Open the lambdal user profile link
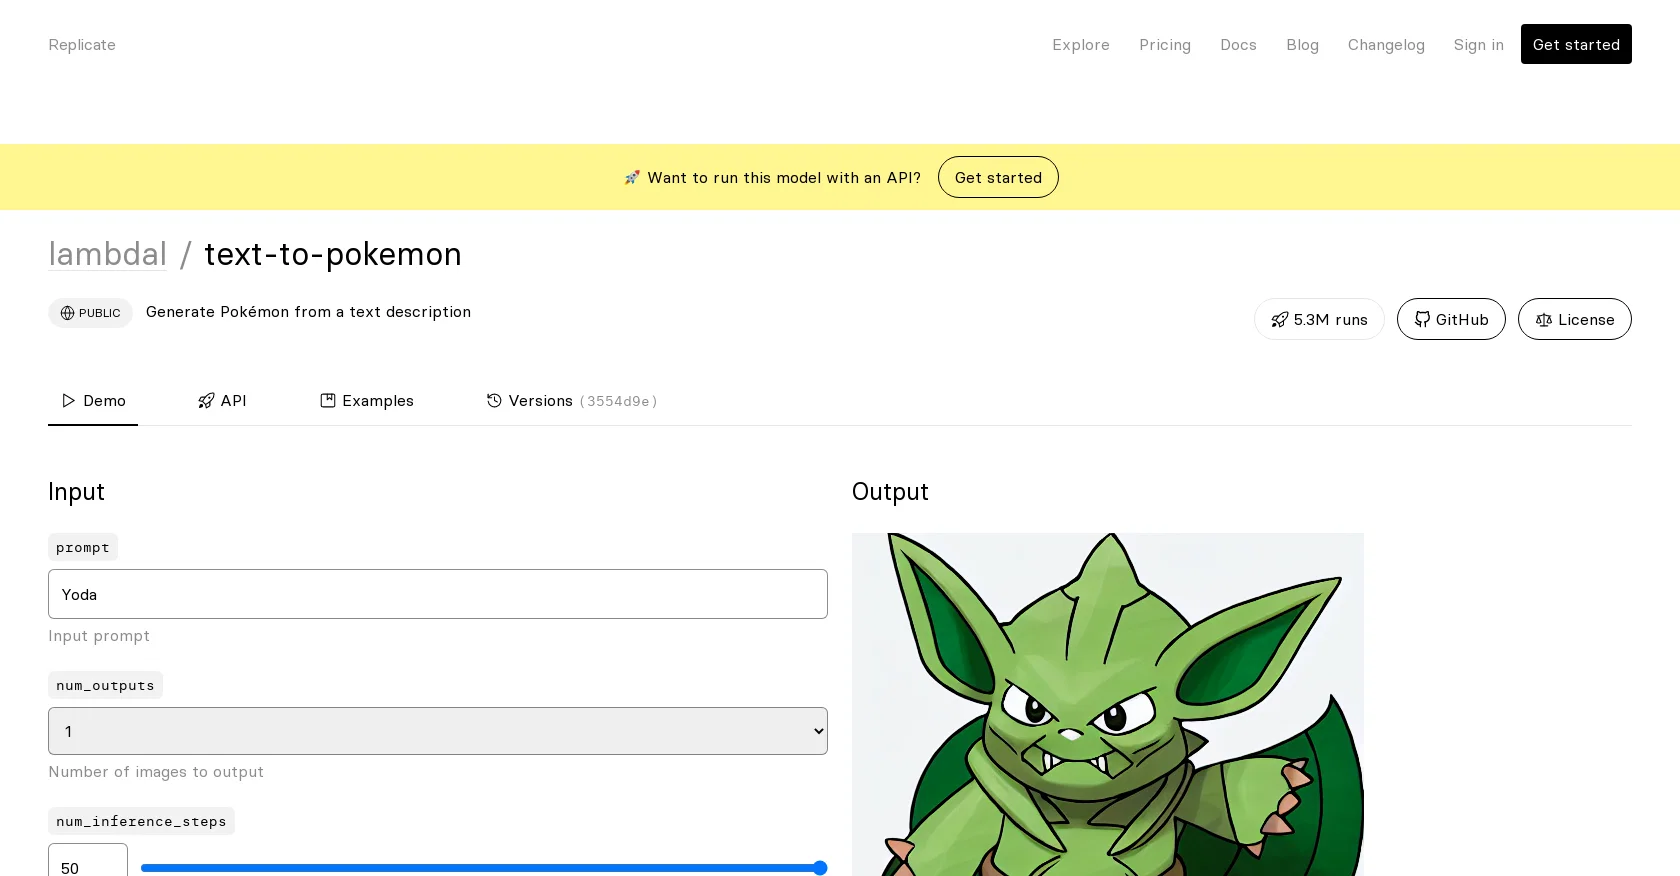The image size is (1680, 876). point(107,254)
